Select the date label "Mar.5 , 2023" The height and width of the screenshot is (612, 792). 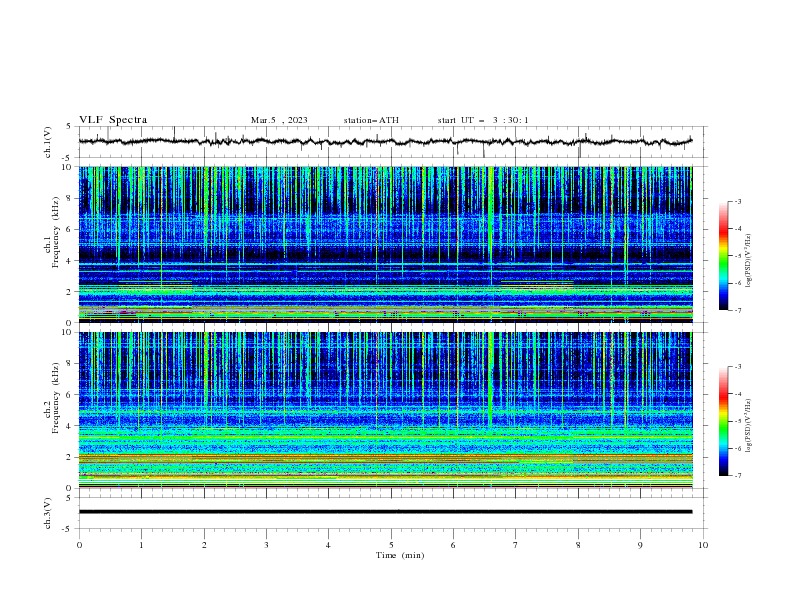click(279, 120)
